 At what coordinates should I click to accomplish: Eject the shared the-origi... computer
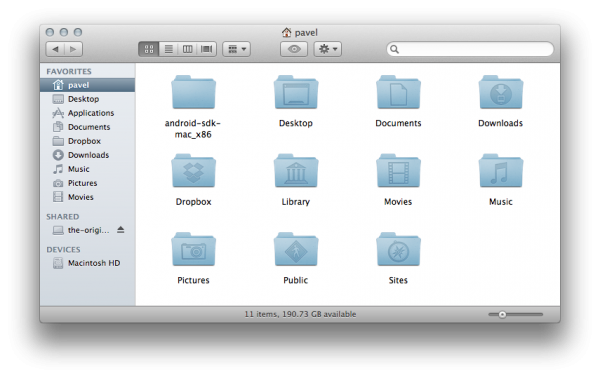[x=121, y=230]
